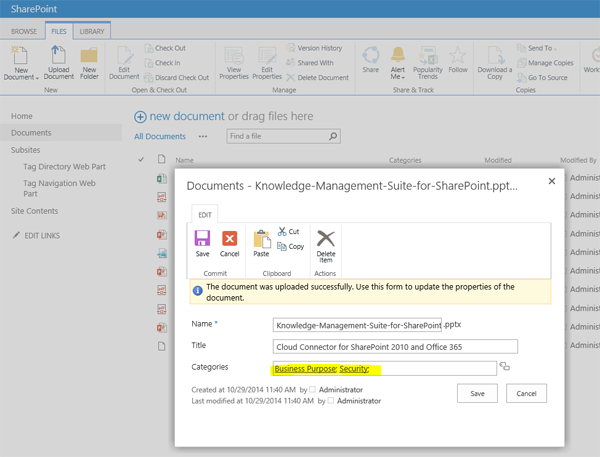Click the New Document ribbon icon
Screen dimensions: 600x457
pyautogui.click(x=20, y=55)
